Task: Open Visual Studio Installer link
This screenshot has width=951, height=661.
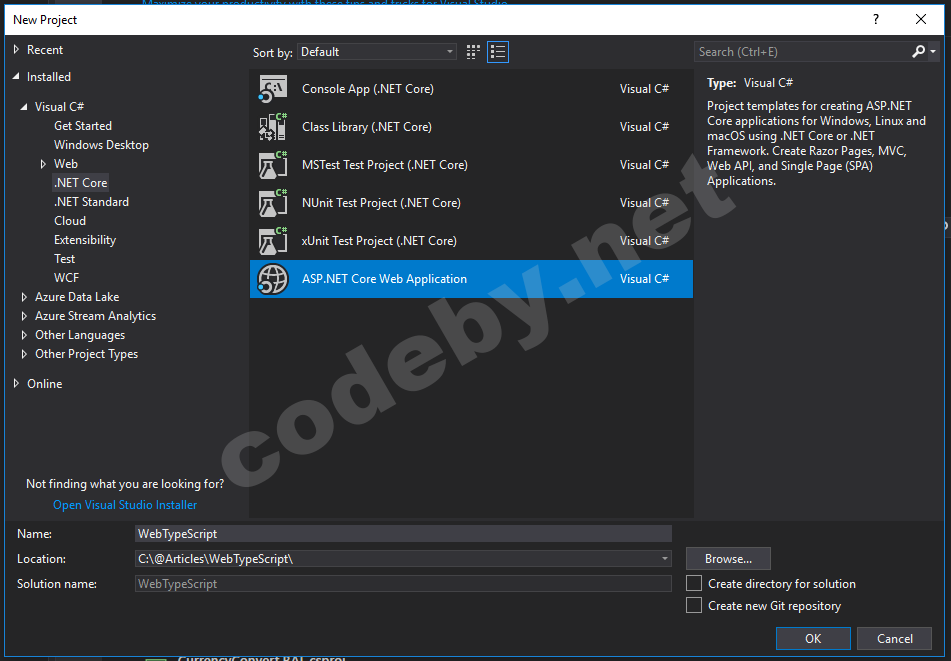Action: (x=125, y=505)
